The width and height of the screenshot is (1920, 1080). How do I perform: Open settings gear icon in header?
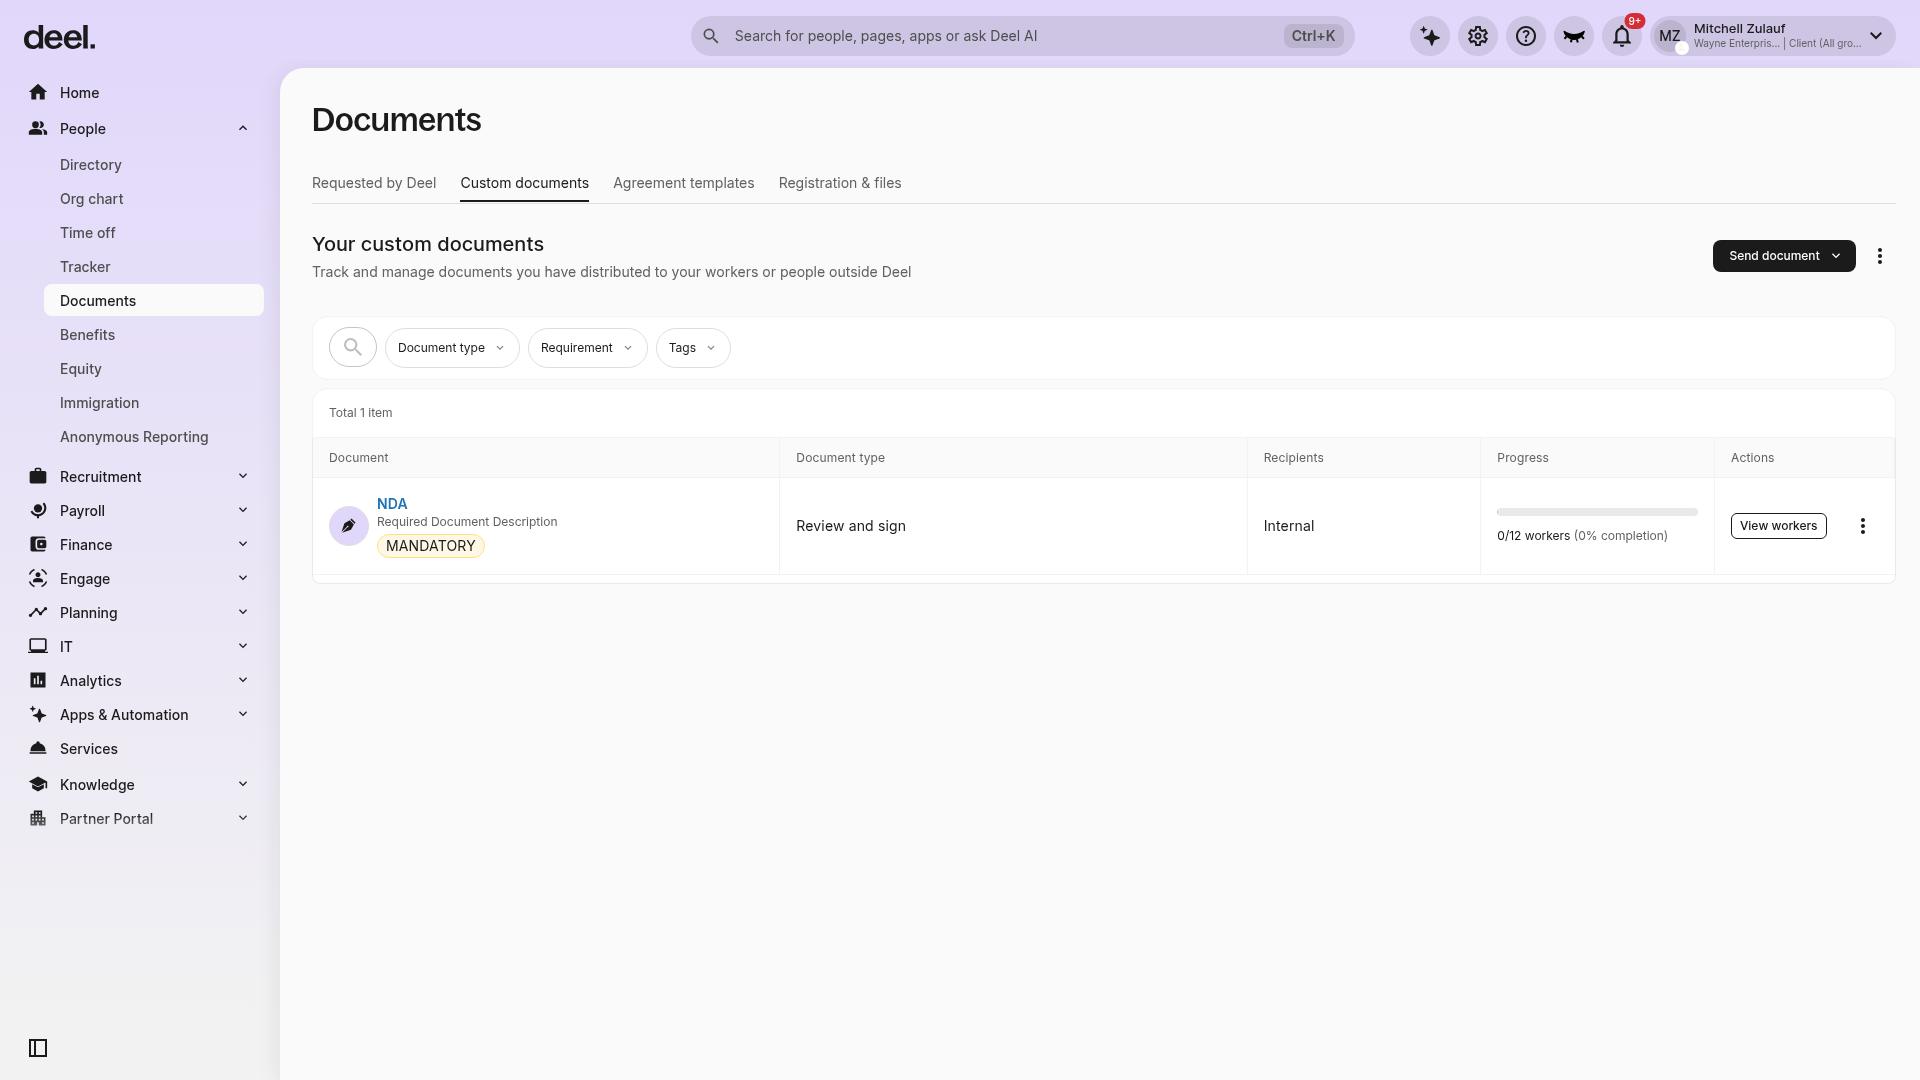click(1478, 36)
